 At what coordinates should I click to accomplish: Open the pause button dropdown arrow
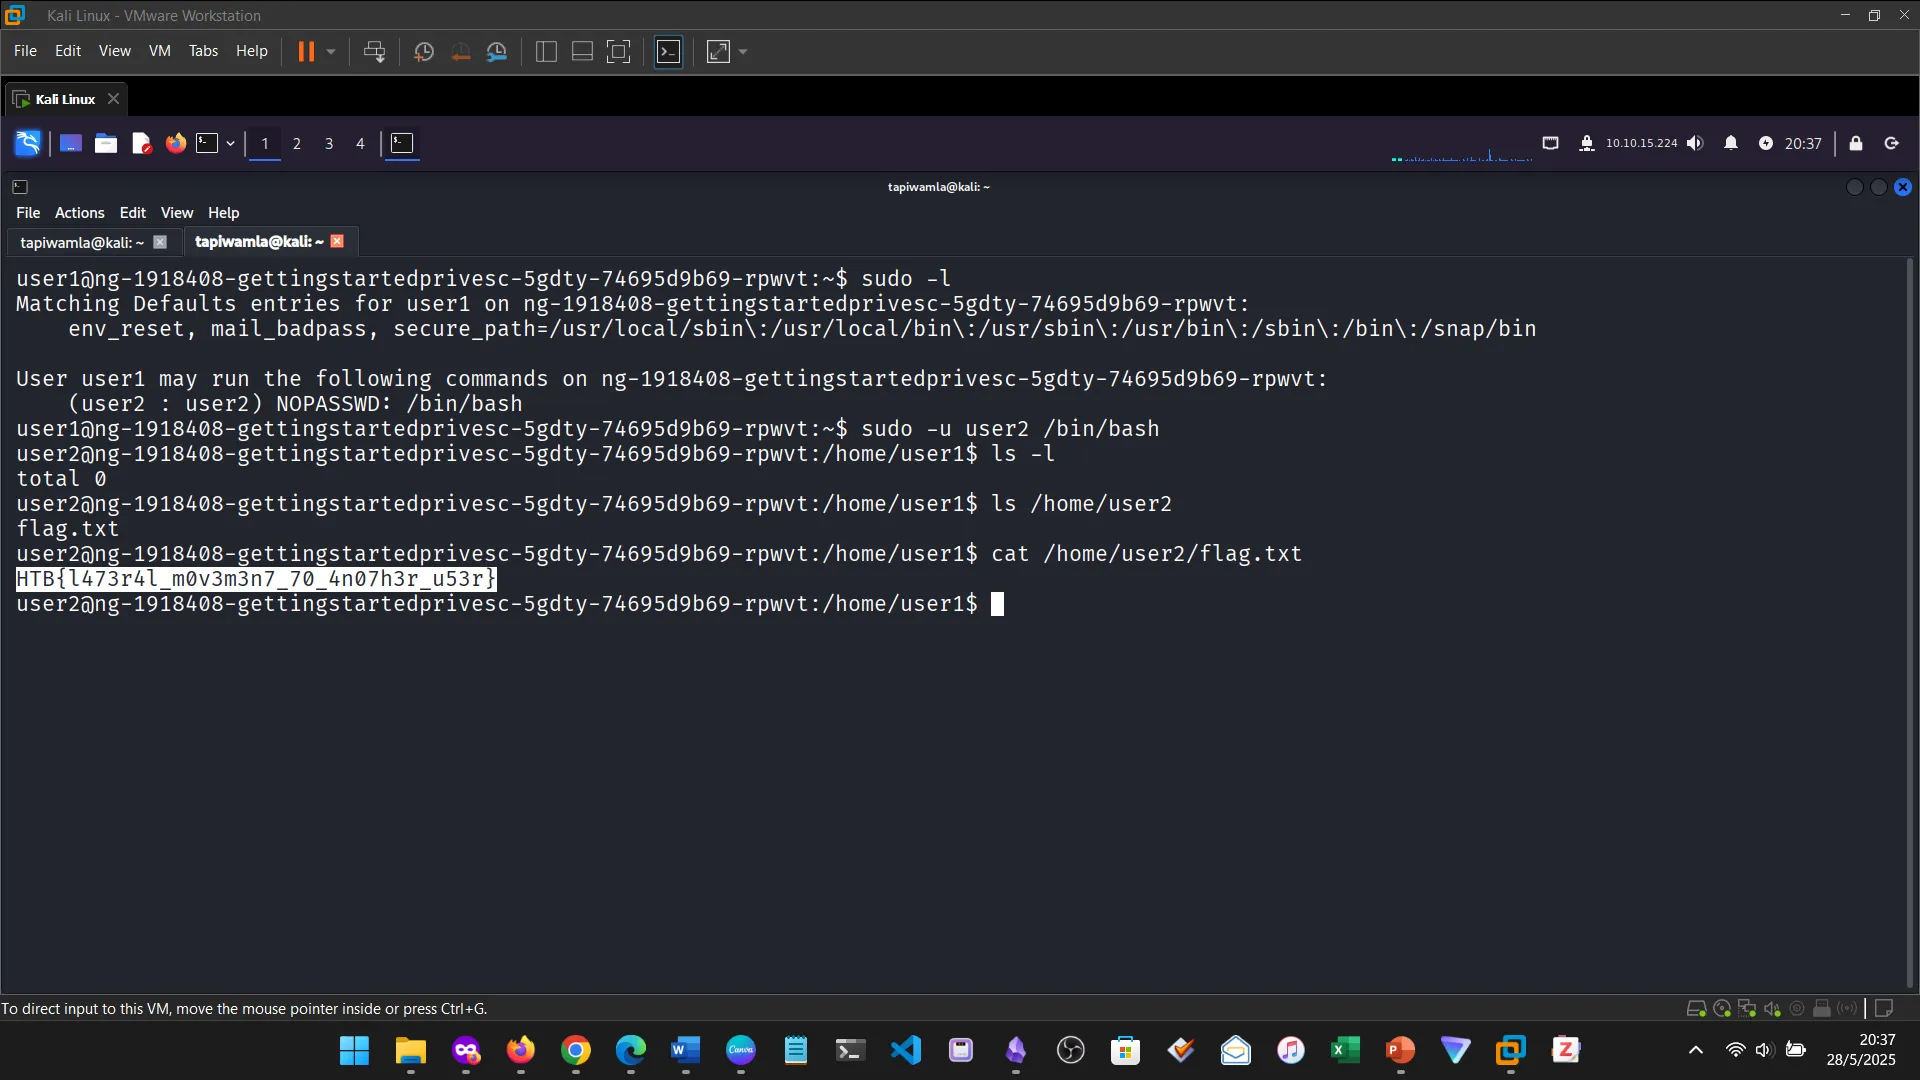pos(331,51)
